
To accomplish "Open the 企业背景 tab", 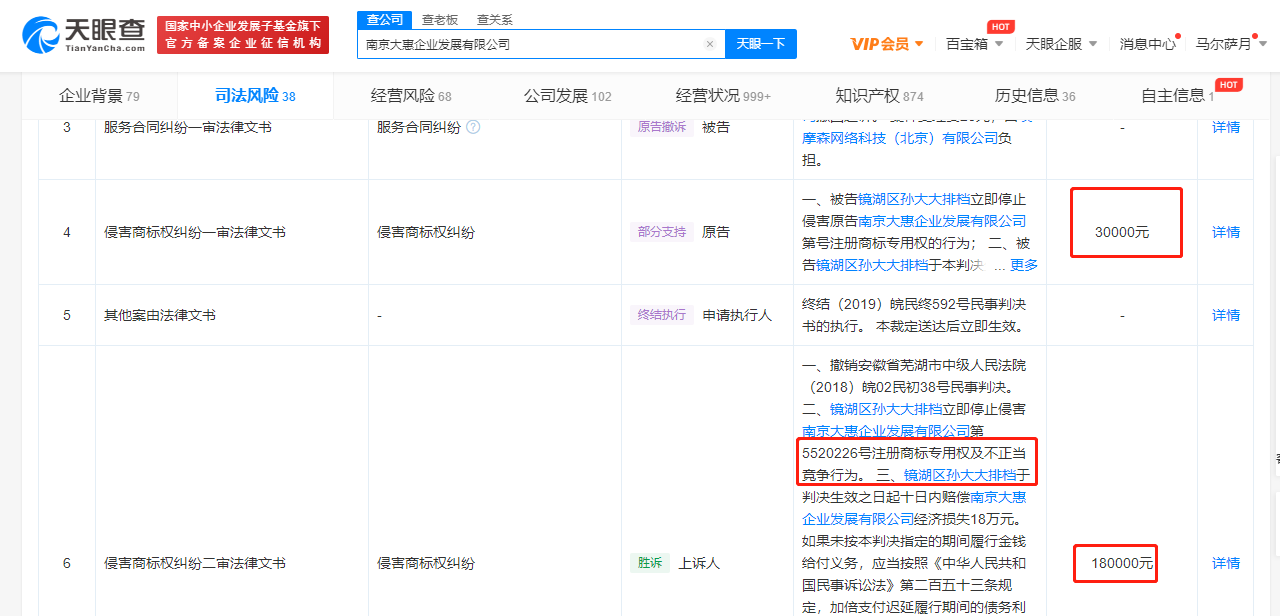I will click(x=99, y=96).
